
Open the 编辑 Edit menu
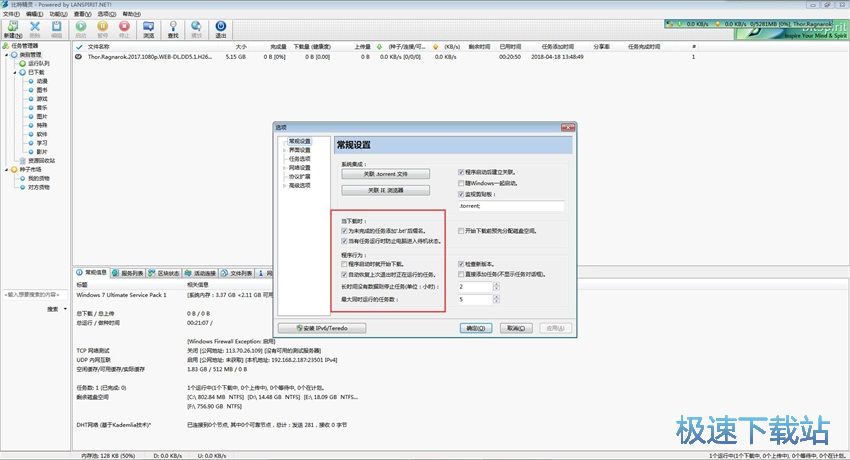tap(35, 14)
